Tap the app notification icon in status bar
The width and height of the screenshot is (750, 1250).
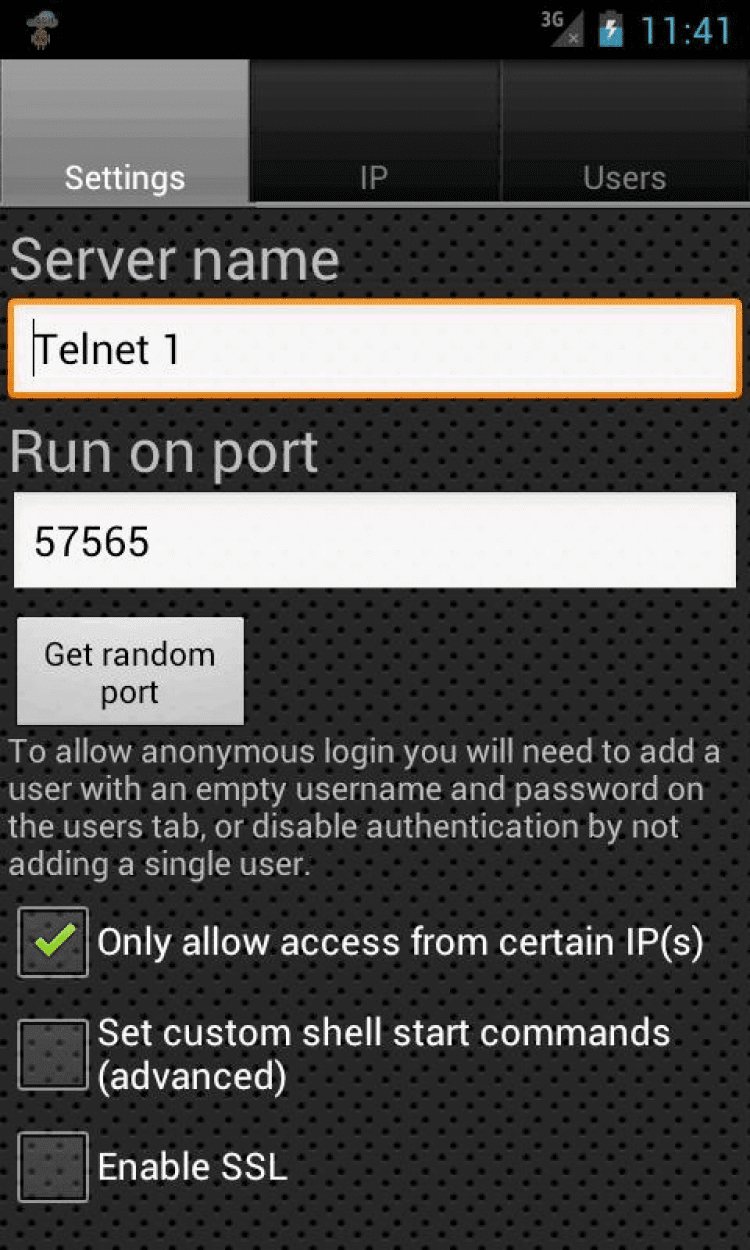point(41,30)
